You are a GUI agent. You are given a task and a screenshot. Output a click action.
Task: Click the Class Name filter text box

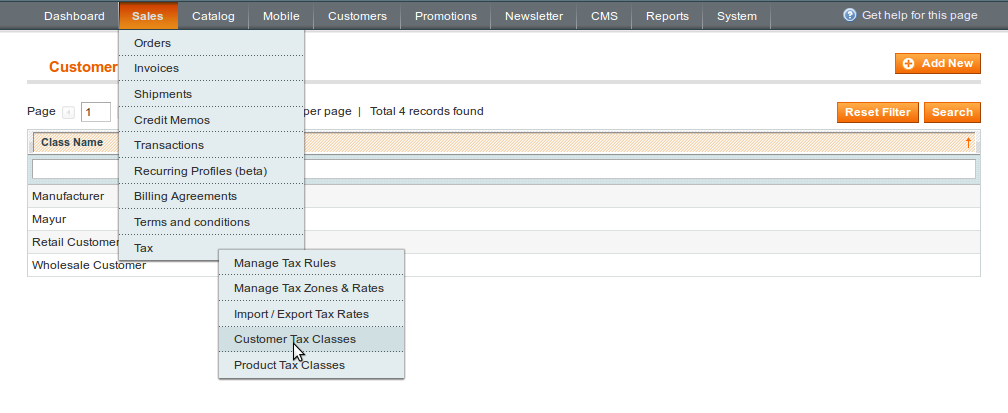(x=504, y=169)
